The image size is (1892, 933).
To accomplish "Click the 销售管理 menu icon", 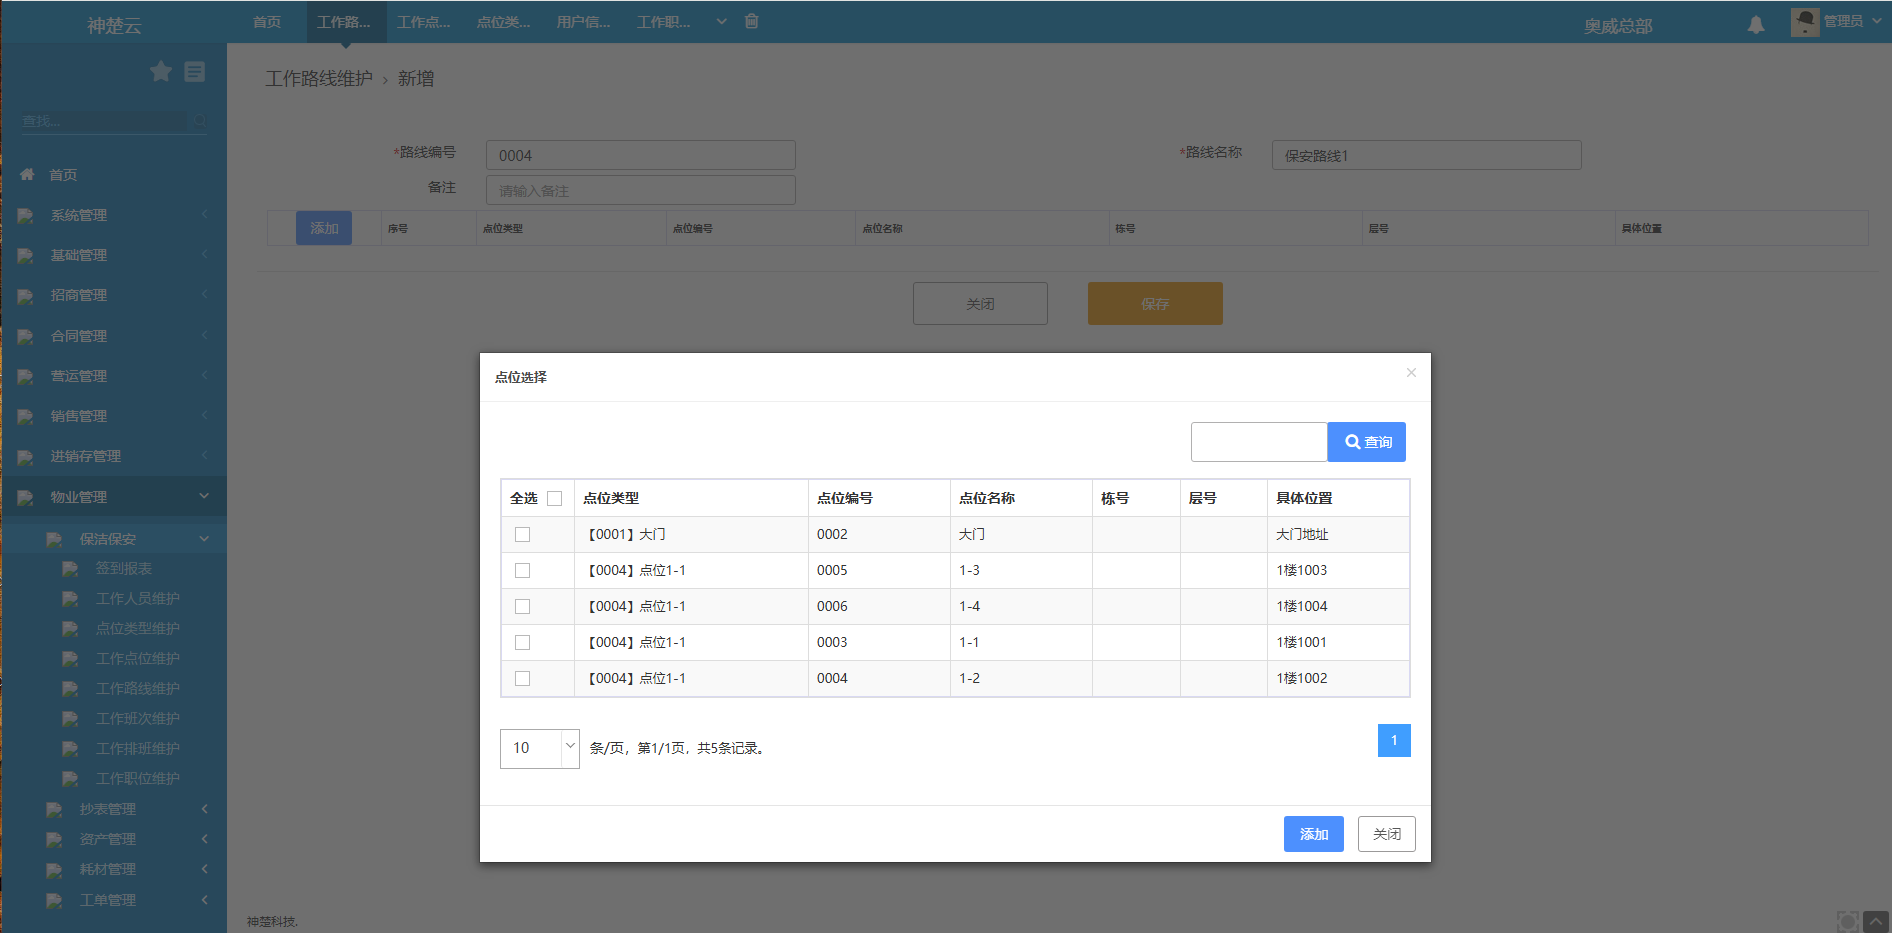I will coord(26,416).
